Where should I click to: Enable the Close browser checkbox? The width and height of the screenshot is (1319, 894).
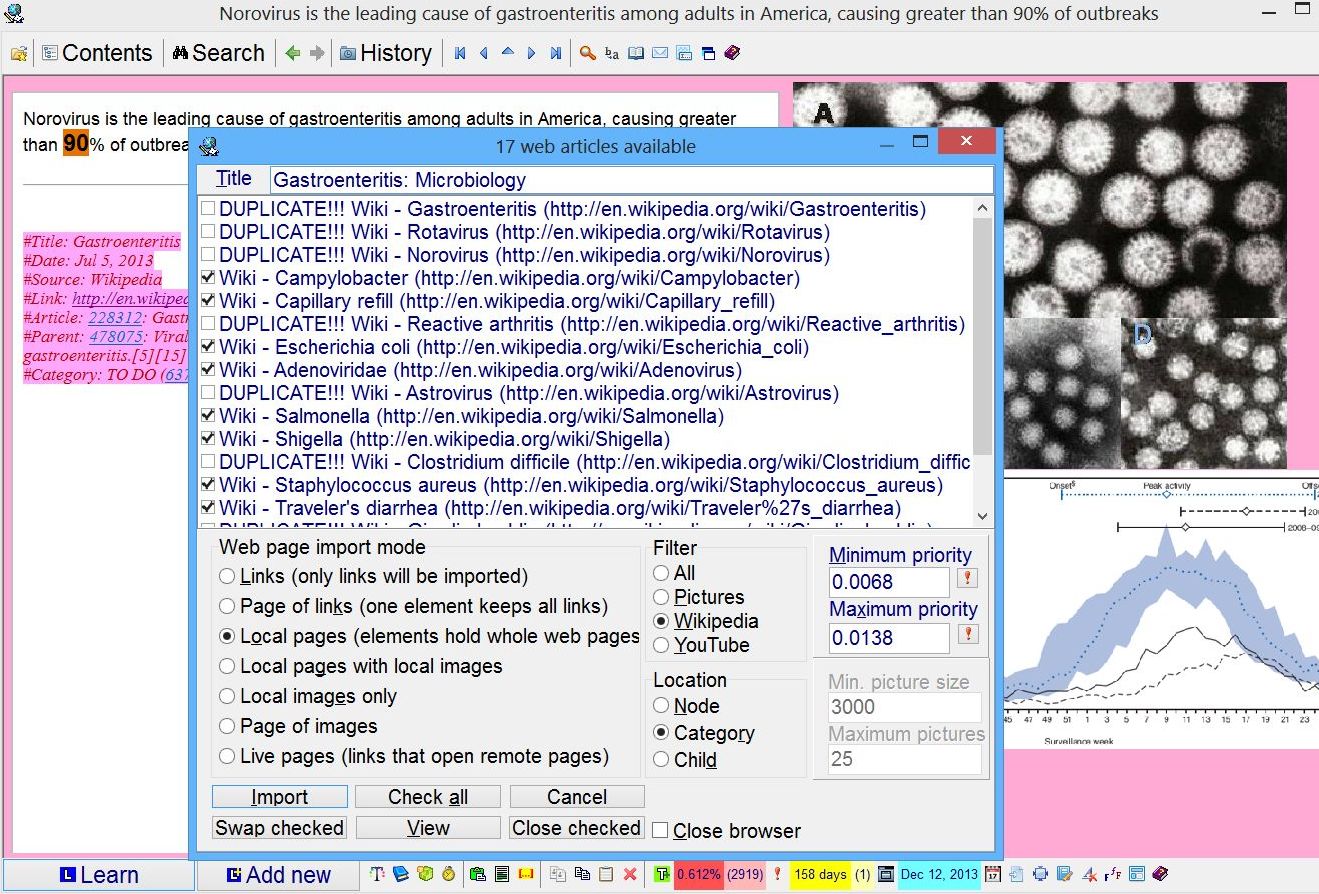click(x=660, y=830)
